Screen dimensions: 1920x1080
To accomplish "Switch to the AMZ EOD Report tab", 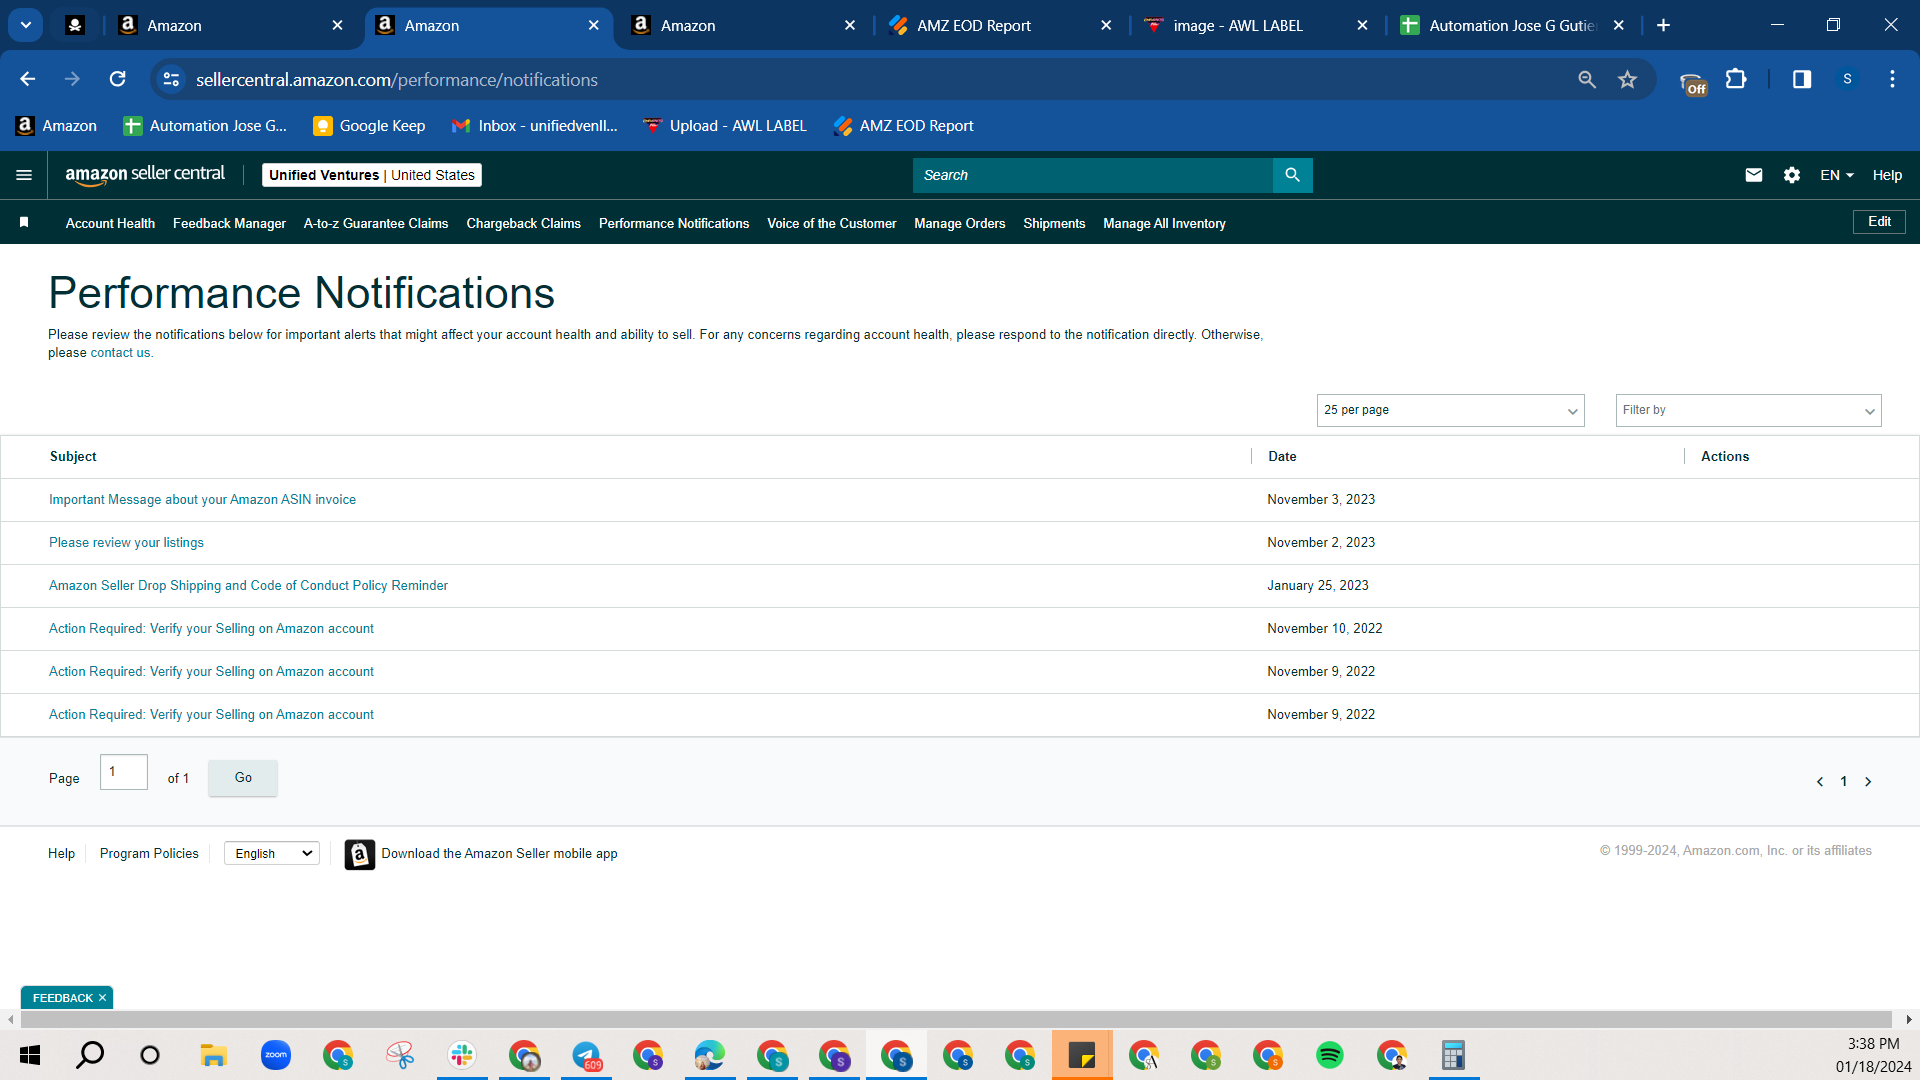I will tap(1000, 25).
